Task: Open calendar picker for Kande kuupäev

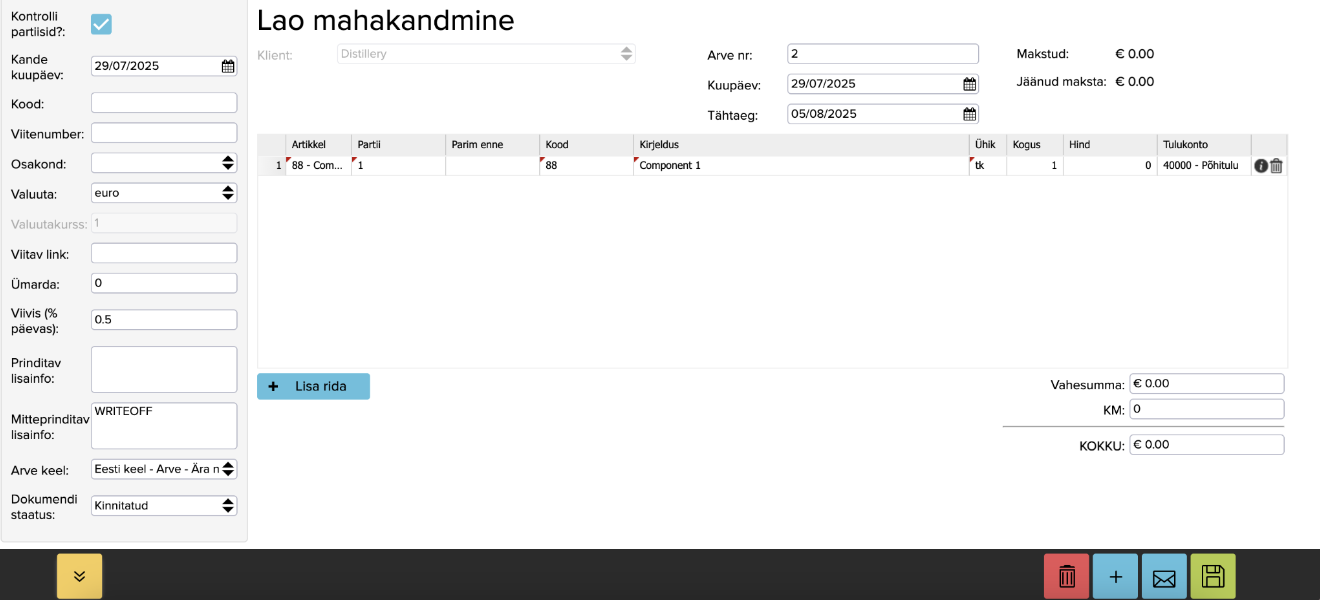Action: pos(228,67)
